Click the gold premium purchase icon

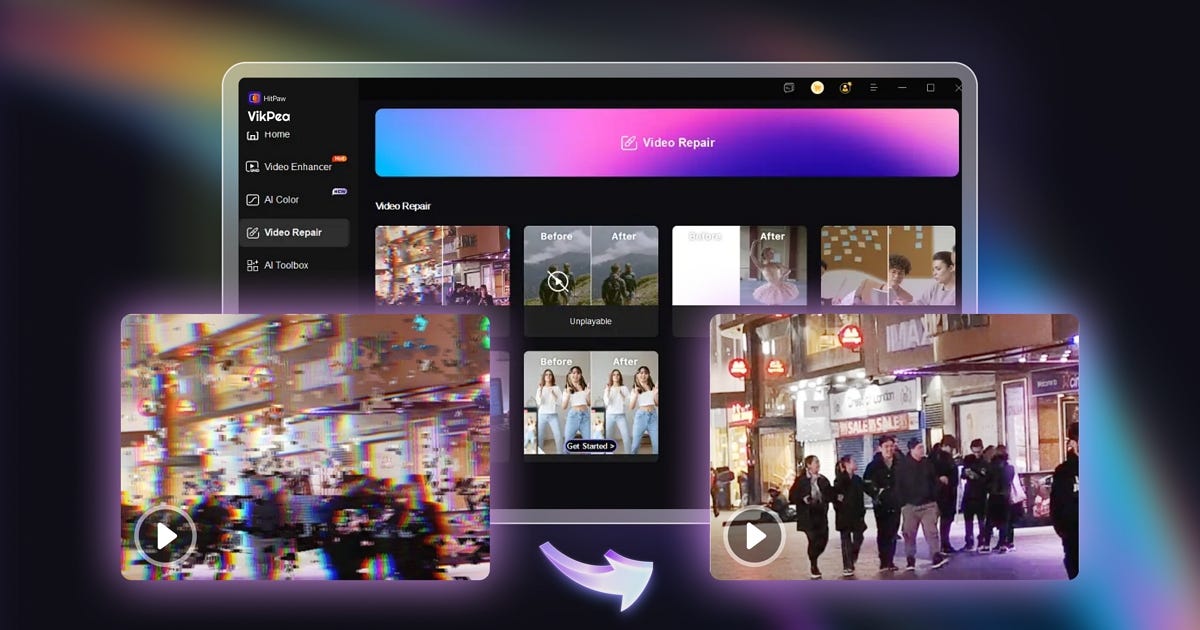(817, 88)
